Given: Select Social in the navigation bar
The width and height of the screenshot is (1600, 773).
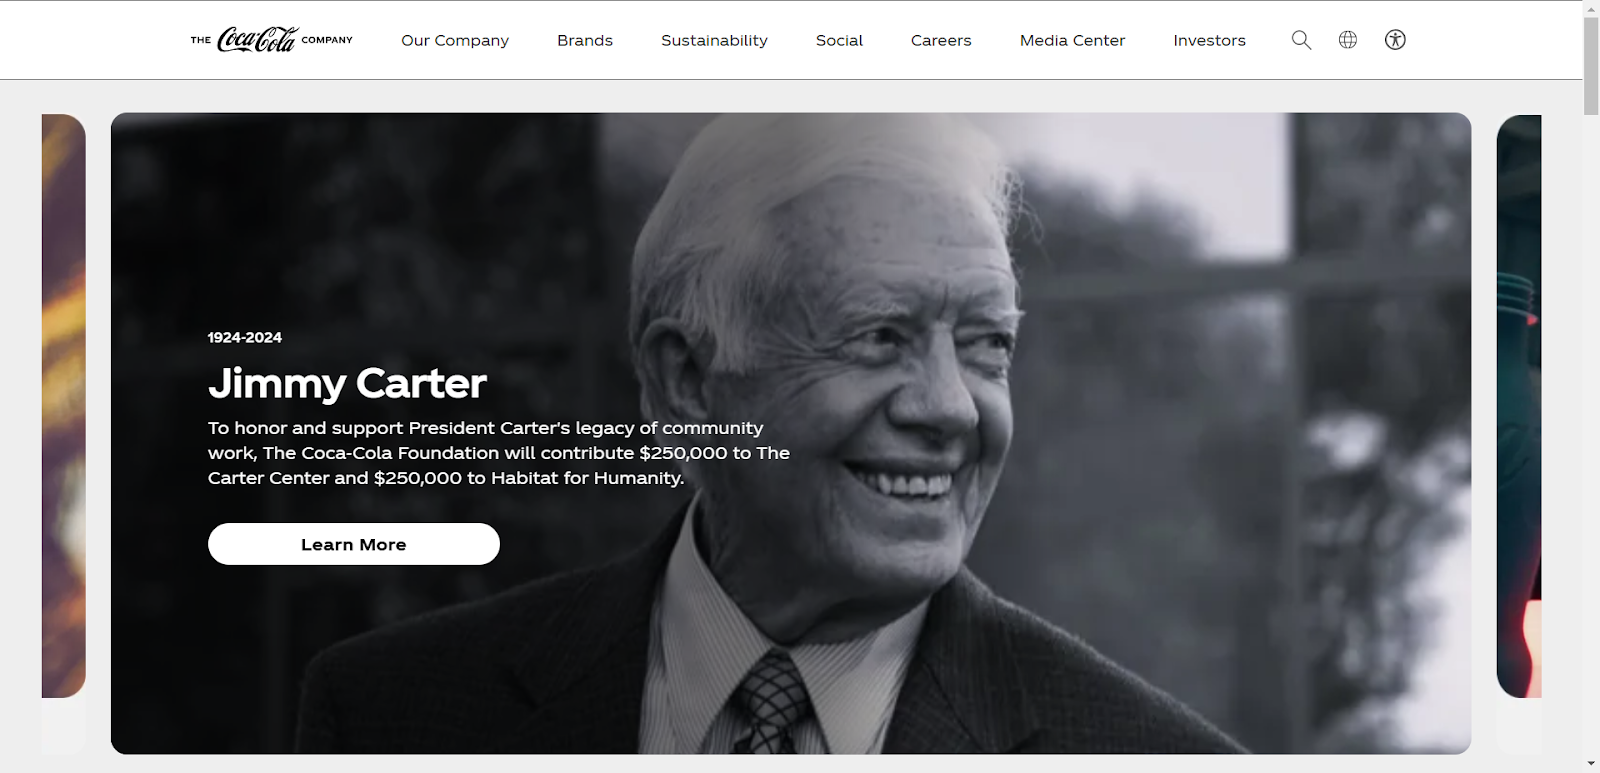Looking at the screenshot, I should [x=839, y=40].
